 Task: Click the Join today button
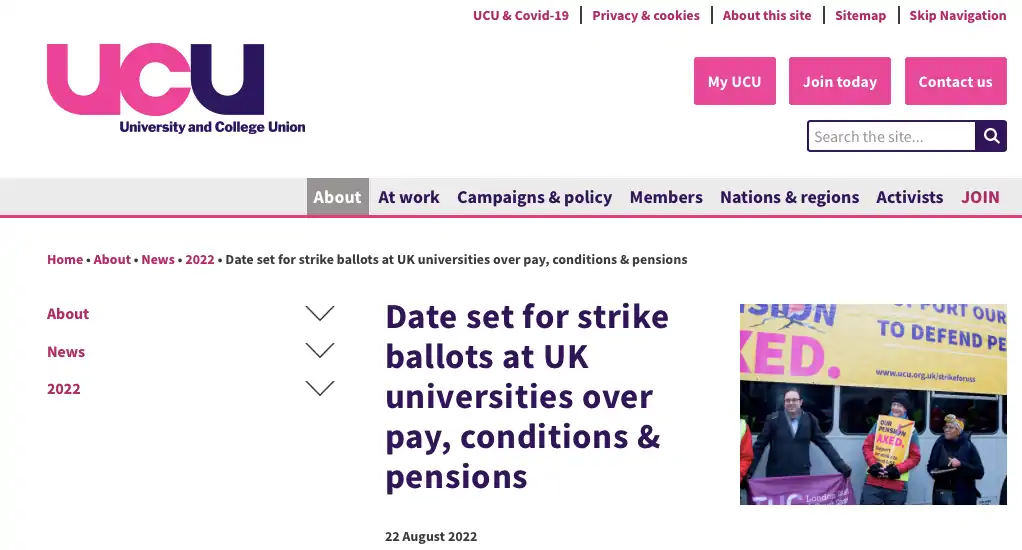click(x=840, y=81)
